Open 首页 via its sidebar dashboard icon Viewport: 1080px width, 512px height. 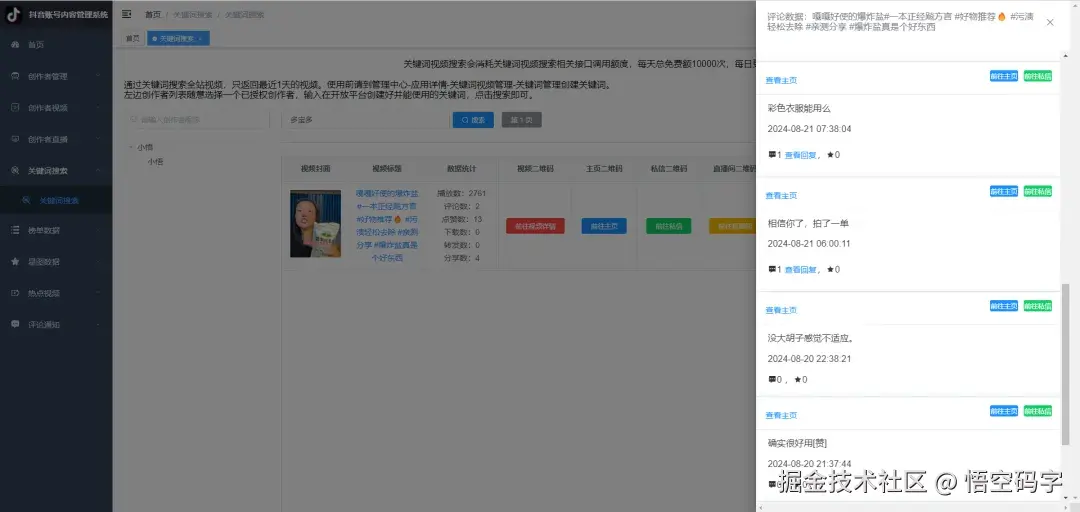pos(15,45)
